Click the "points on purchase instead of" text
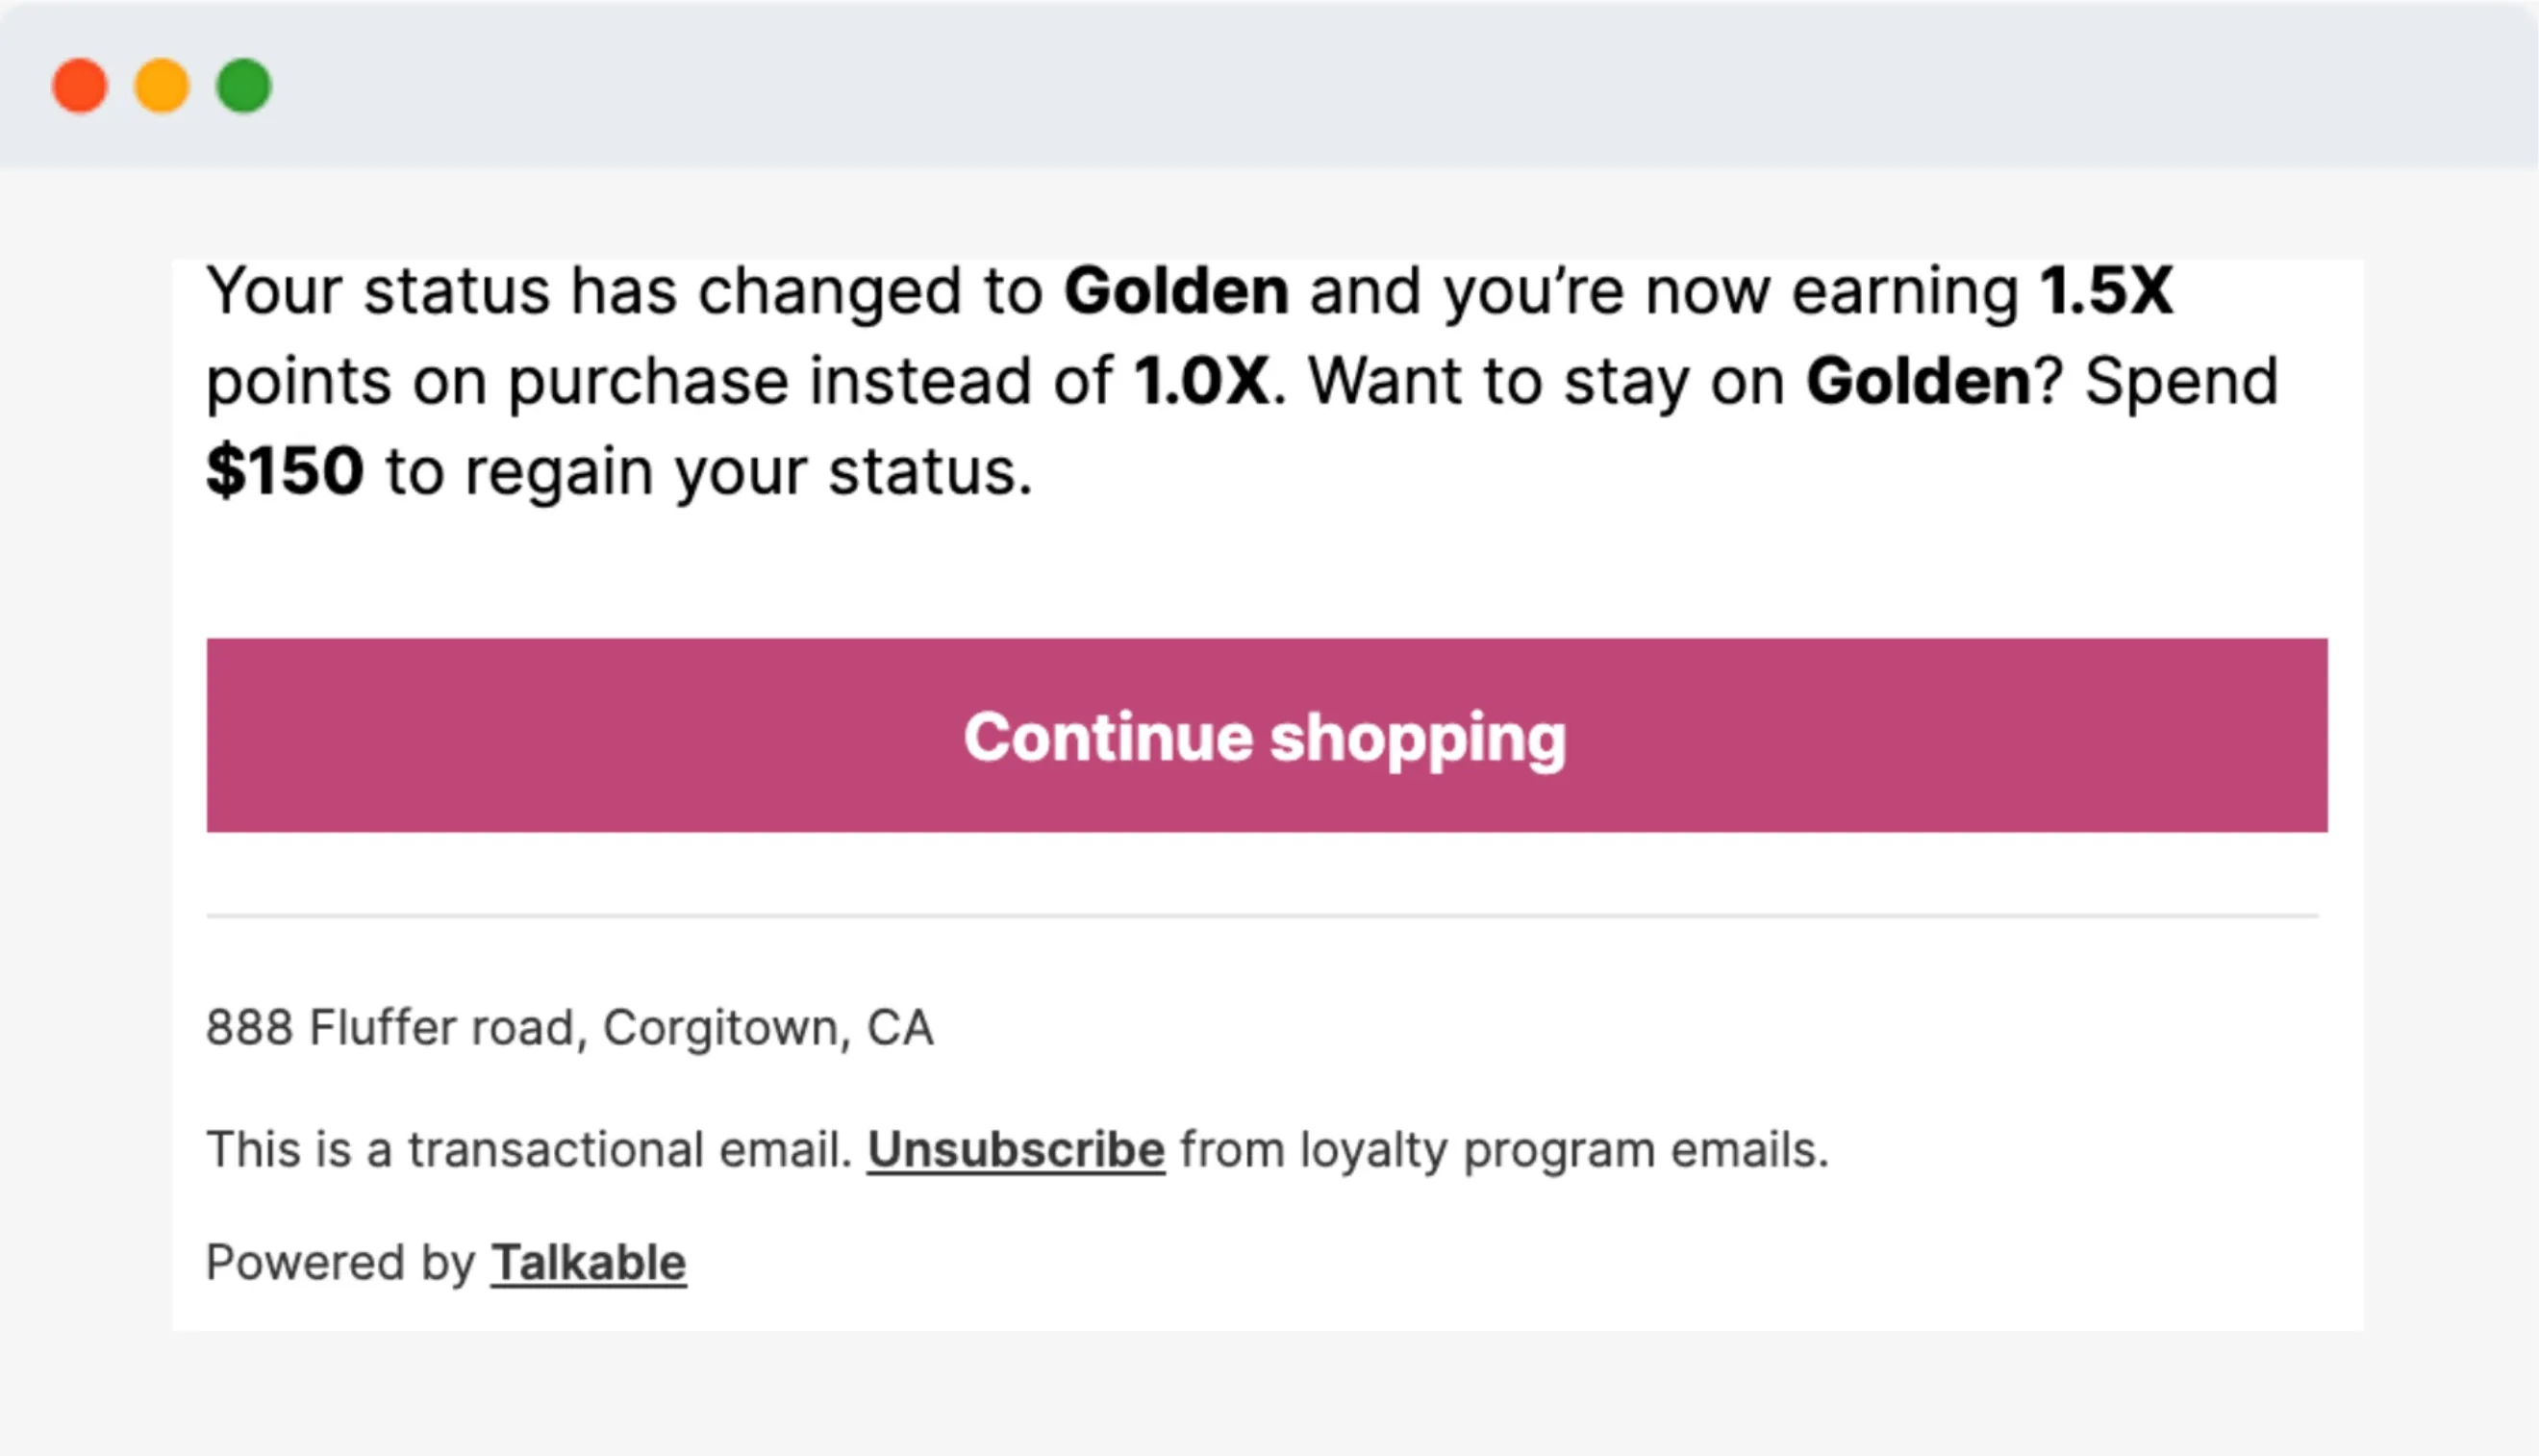The height and width of the screenshot is (1456, 2539). (x=659, y=382)
